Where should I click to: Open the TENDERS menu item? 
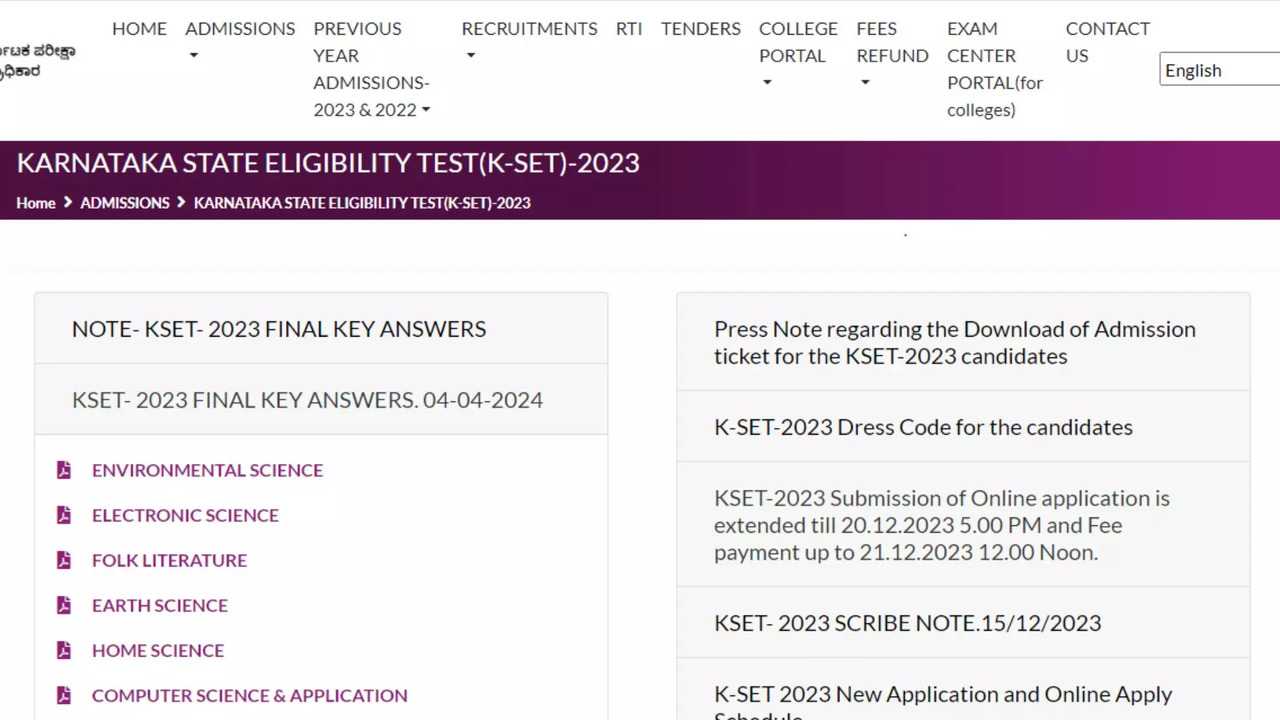(700, 29)
